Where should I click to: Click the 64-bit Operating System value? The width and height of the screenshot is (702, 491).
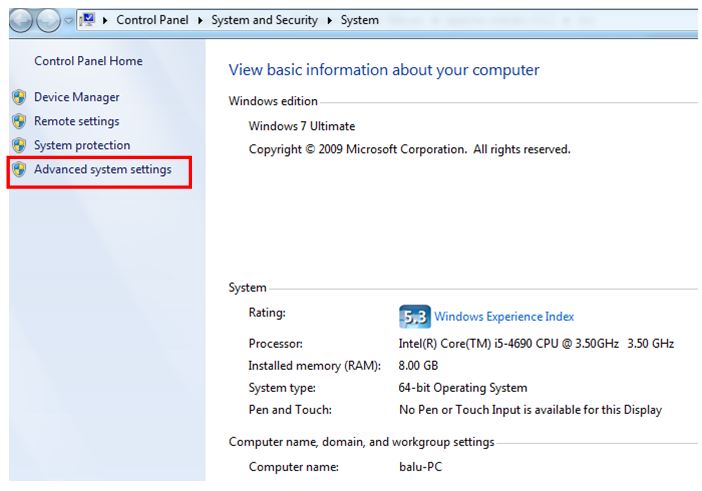point(462,388)
